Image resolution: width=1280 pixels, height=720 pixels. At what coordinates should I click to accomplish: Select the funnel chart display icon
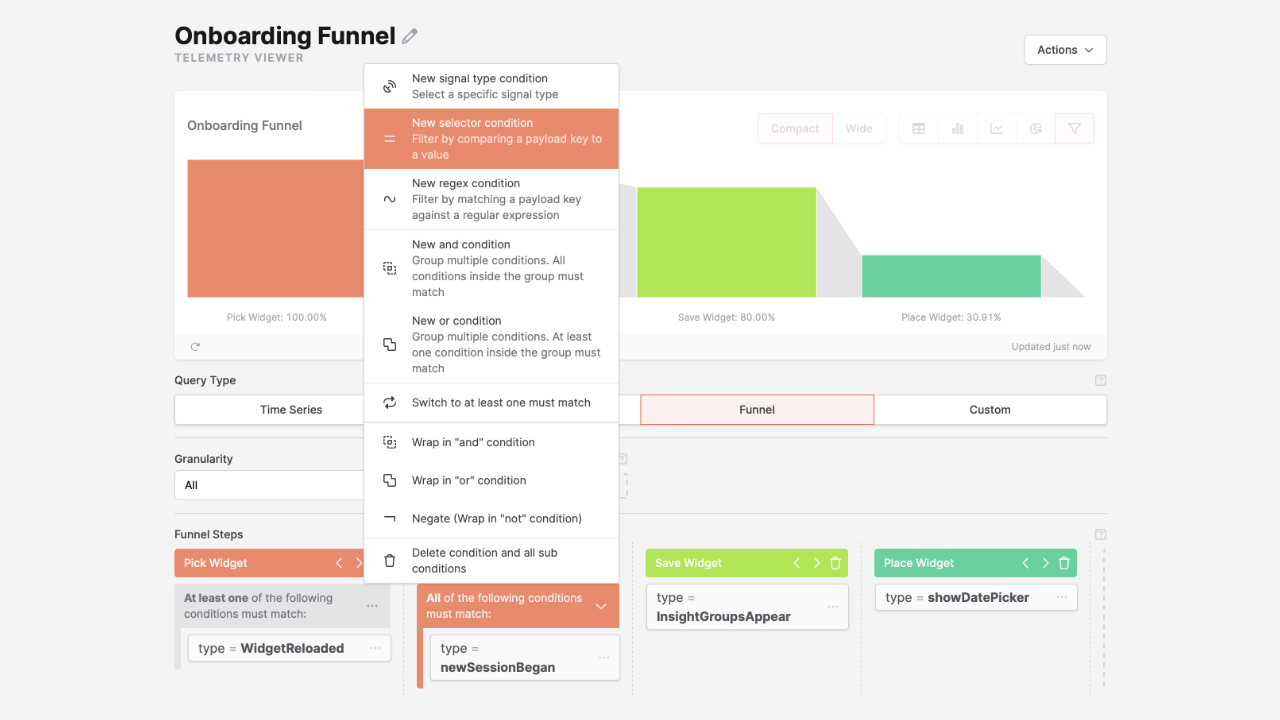tap(1074, 129)
